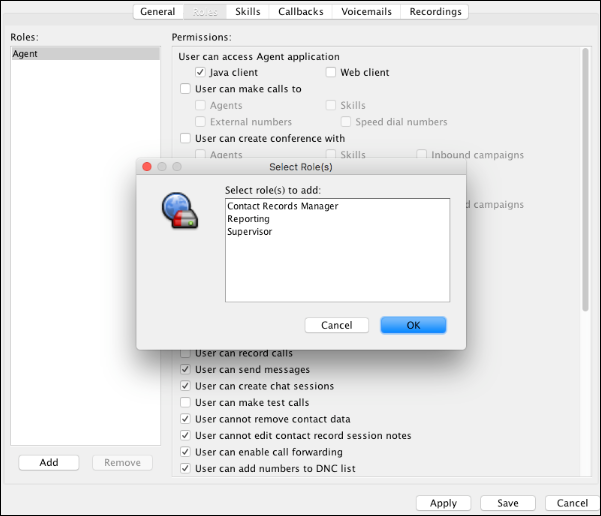The height and width of the screenshot is (516, 601).
Task: Toggle User can enable call forwarding
Action: point(185,452)
